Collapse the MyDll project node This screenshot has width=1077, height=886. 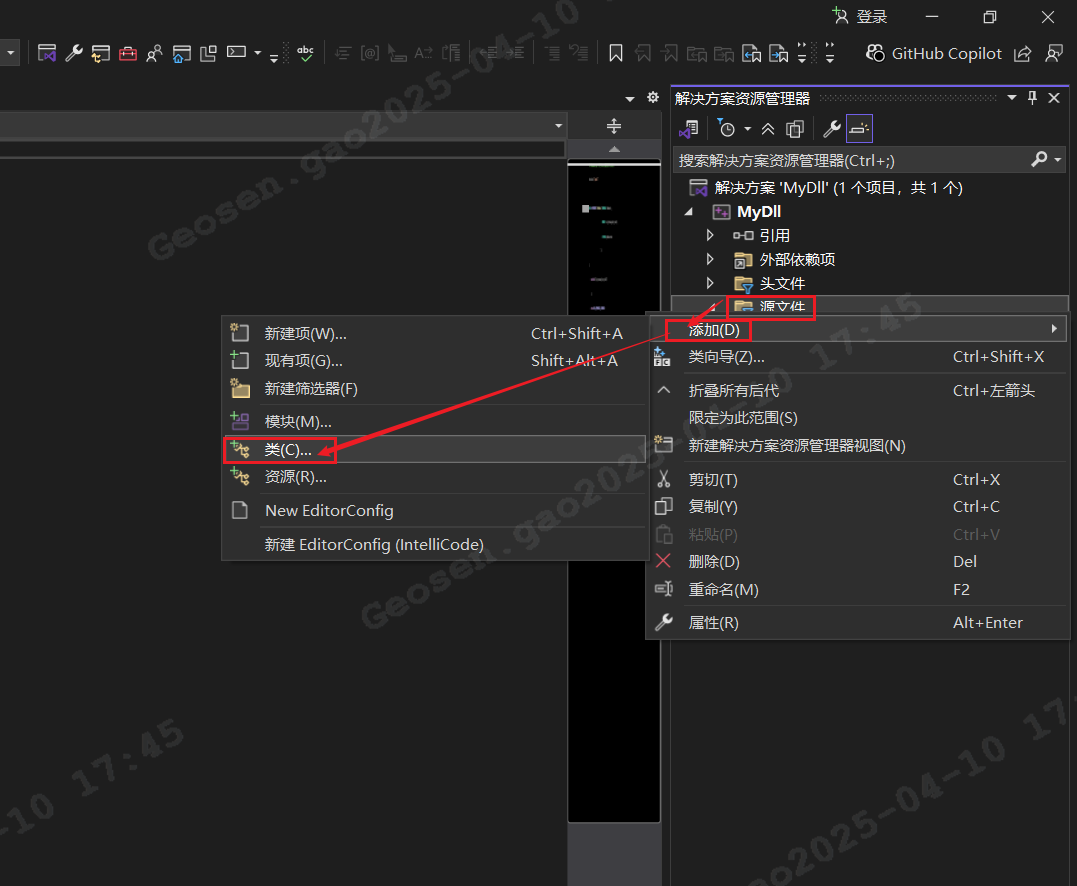click(688, 212)
